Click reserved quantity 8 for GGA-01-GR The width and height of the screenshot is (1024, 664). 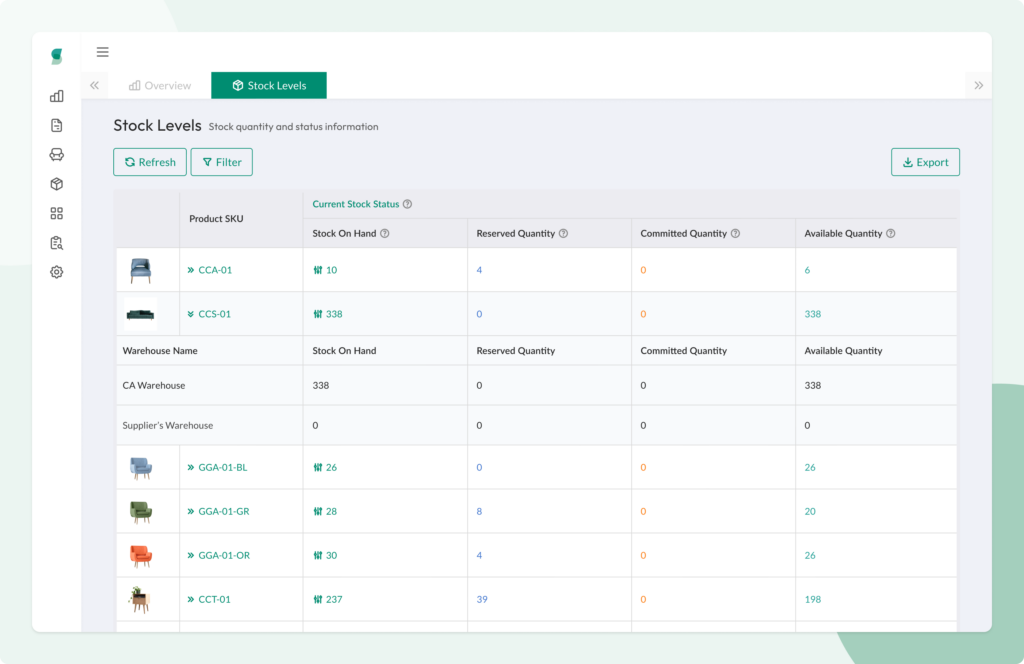coord(479,512)
